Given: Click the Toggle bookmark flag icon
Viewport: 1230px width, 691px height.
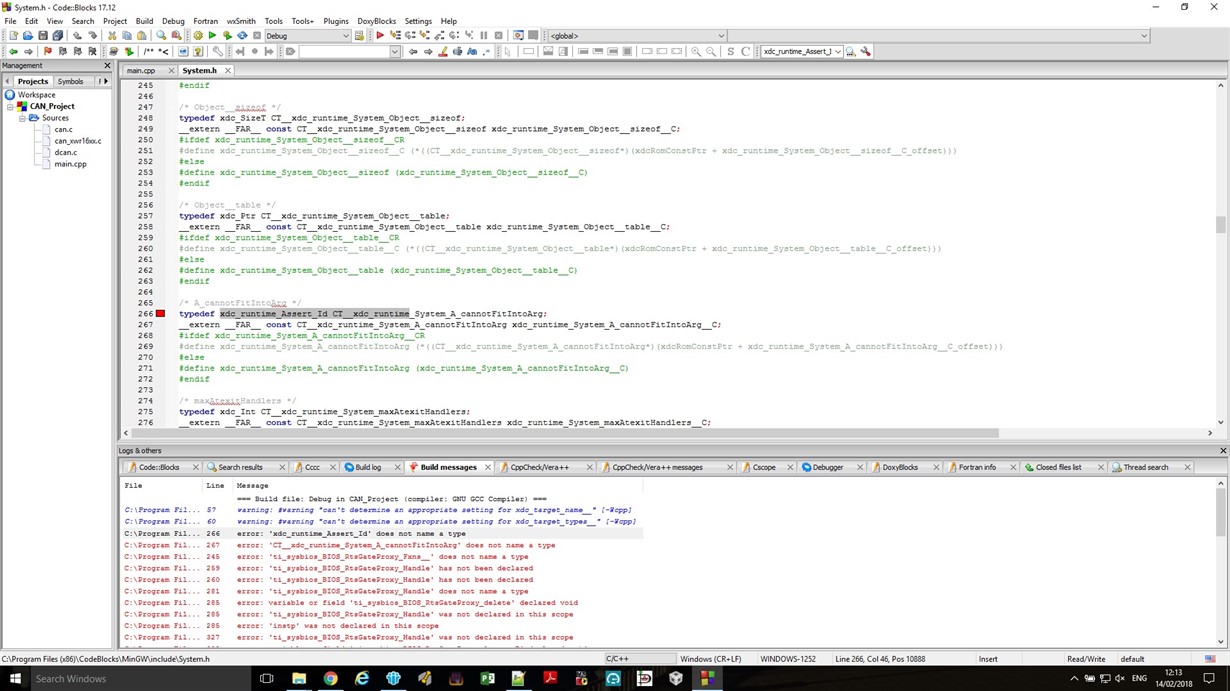Looking at the screenshot, I should pos(47,52).
